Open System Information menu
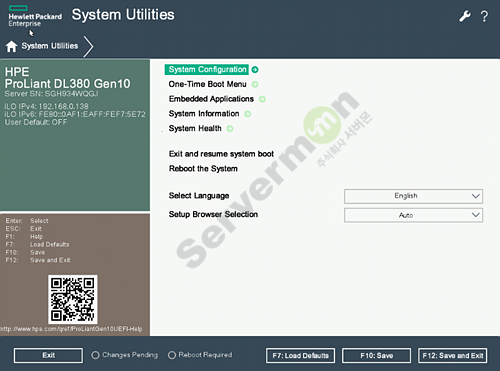 [204, 114]
